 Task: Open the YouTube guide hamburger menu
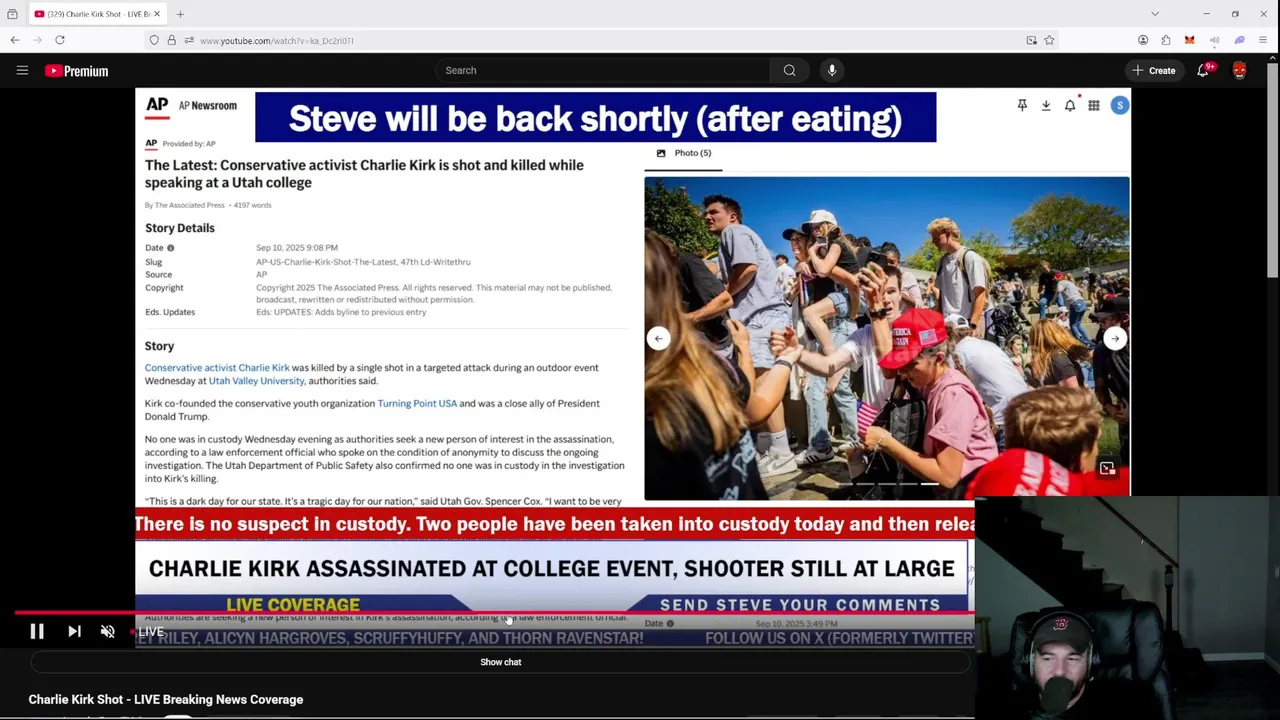(22, 70)
